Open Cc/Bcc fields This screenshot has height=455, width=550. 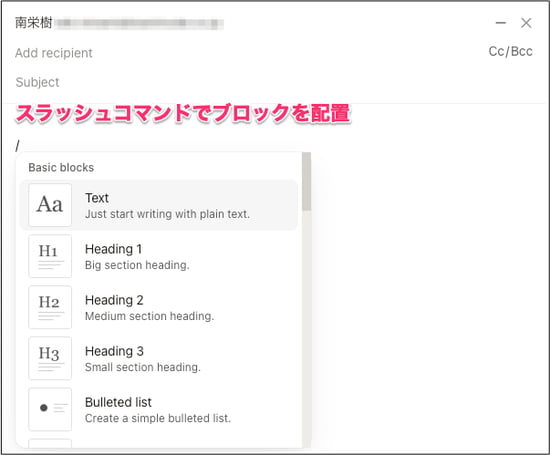click(x=510, y=52)
